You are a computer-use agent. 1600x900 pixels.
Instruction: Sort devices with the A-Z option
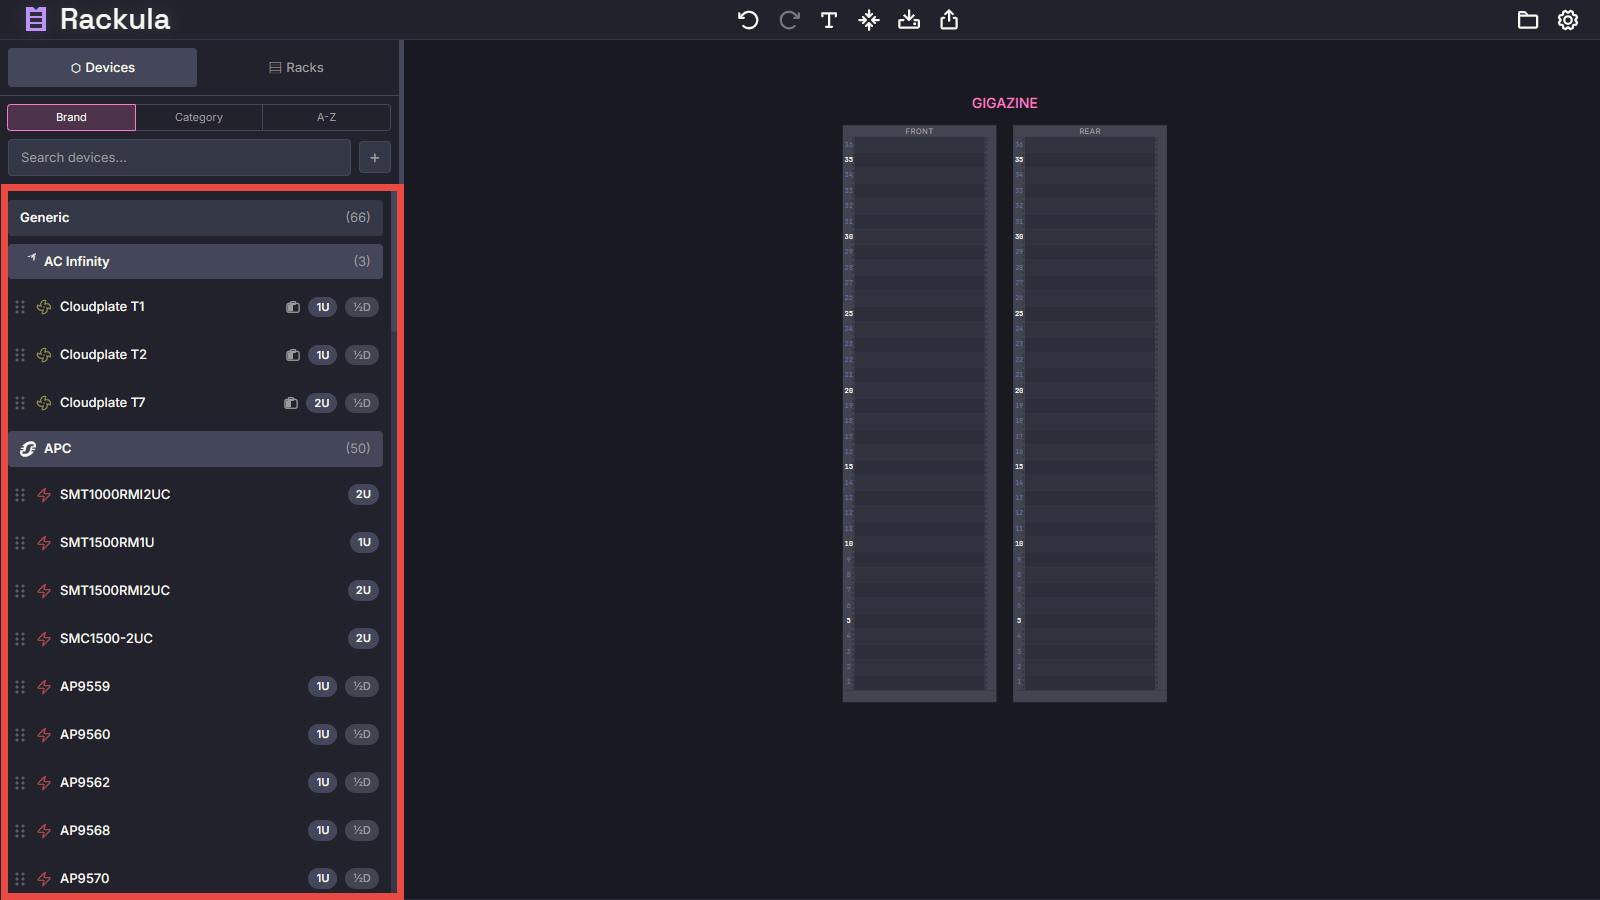[x=326, y=117]
